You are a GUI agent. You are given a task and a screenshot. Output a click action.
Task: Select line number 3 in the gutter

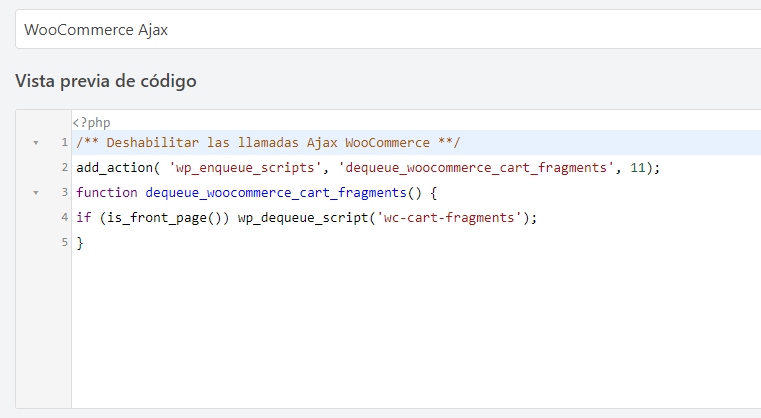pos(65,192)
